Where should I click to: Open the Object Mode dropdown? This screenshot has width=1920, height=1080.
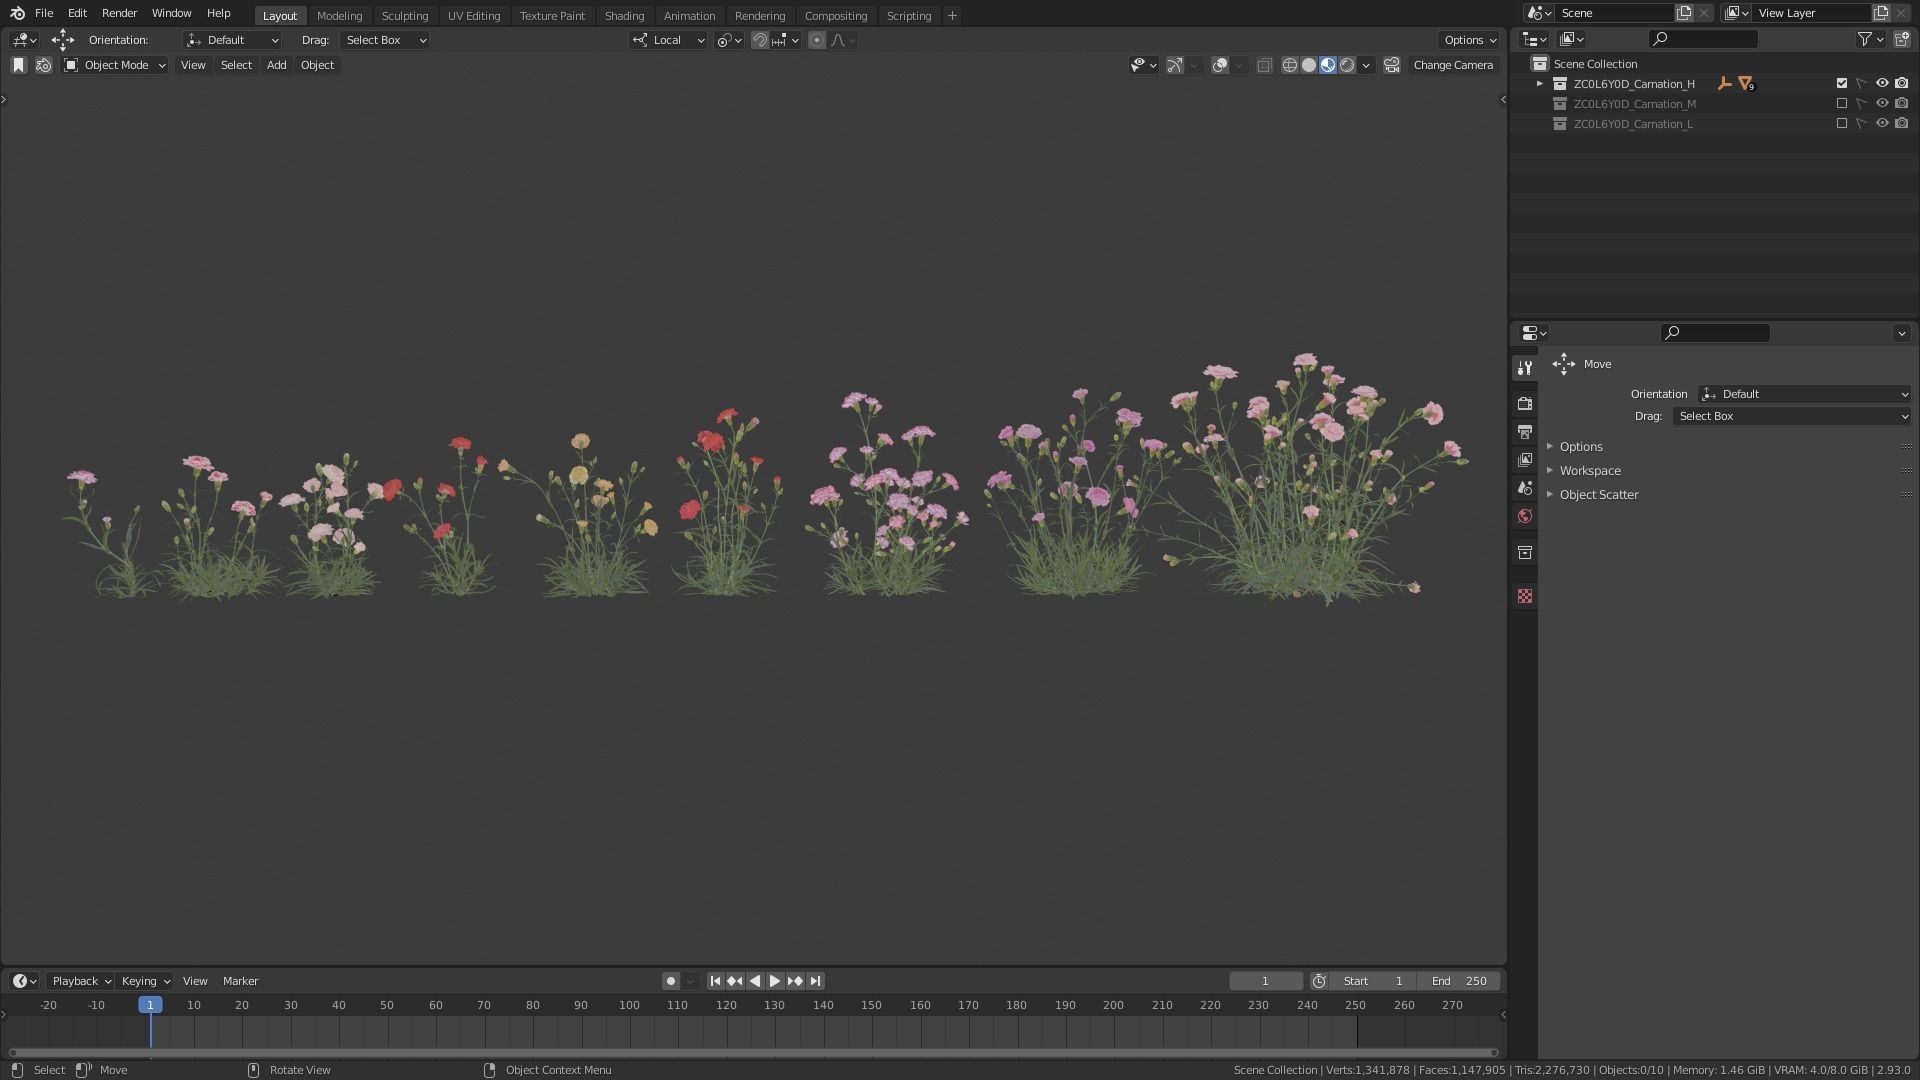pyautogui.click(x=115, y=65)
